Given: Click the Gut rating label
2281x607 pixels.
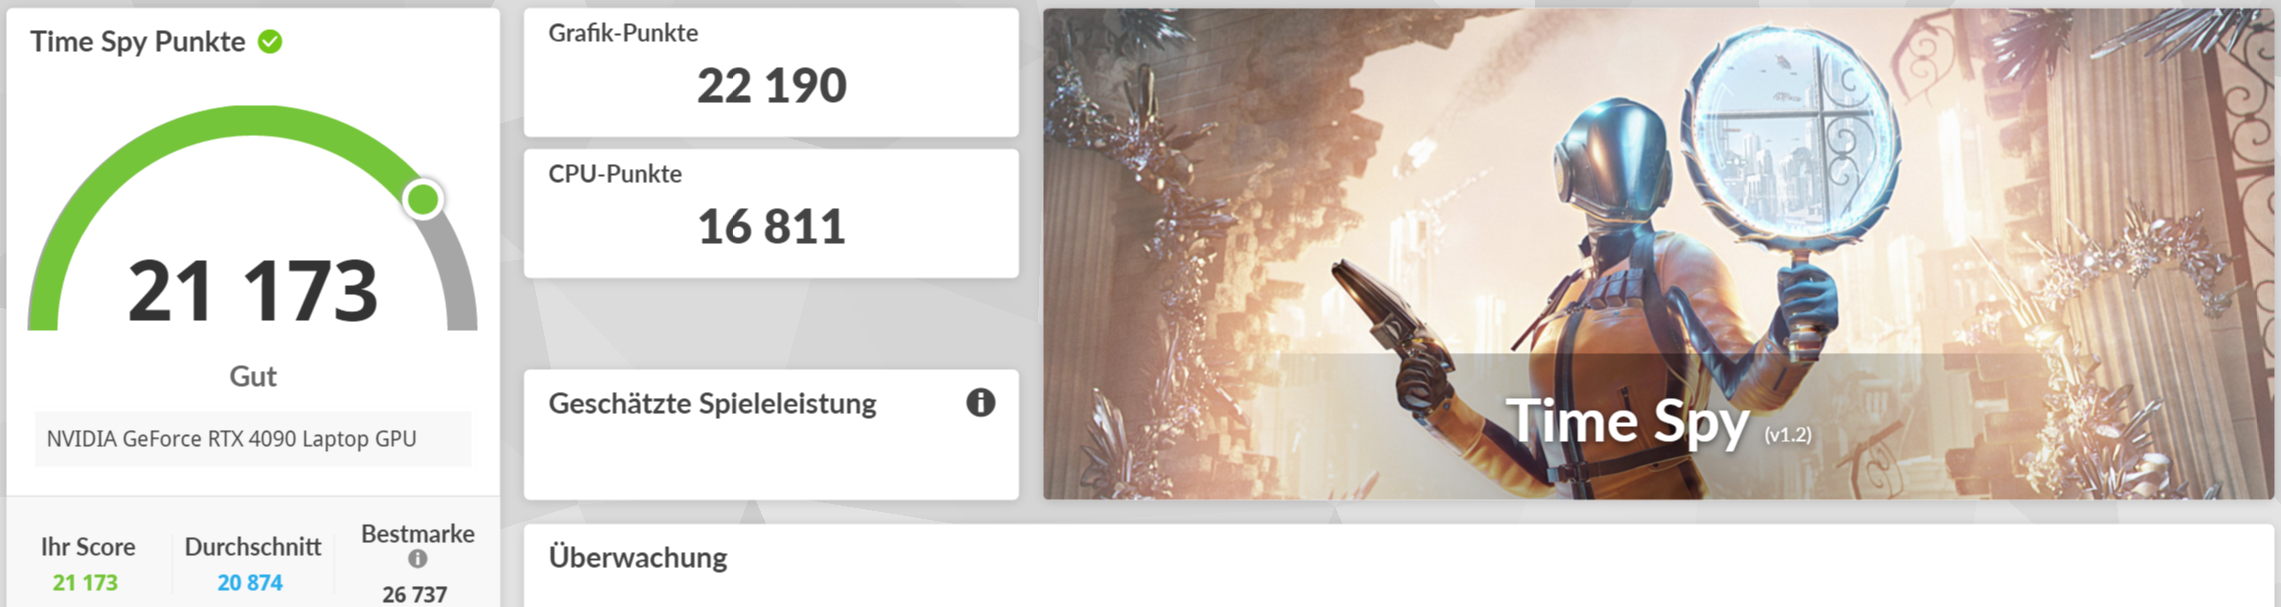Looking at the screenshot, I should click(x=253, y=376).
